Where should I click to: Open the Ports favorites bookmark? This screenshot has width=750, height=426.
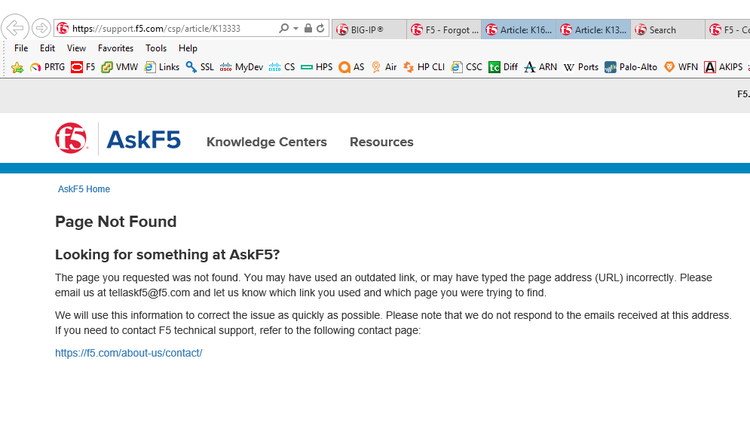[581, 67]
